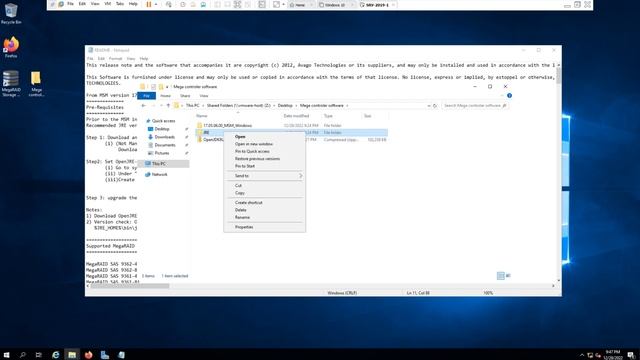Open the Mega controller desktop folder
Viewport: 640px width, 360px height.
click(x=36, y=83)
